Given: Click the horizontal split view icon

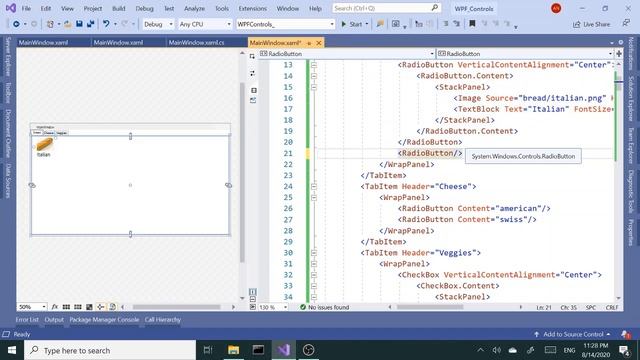Looking at the screenshot, I should tap(253, 299).
